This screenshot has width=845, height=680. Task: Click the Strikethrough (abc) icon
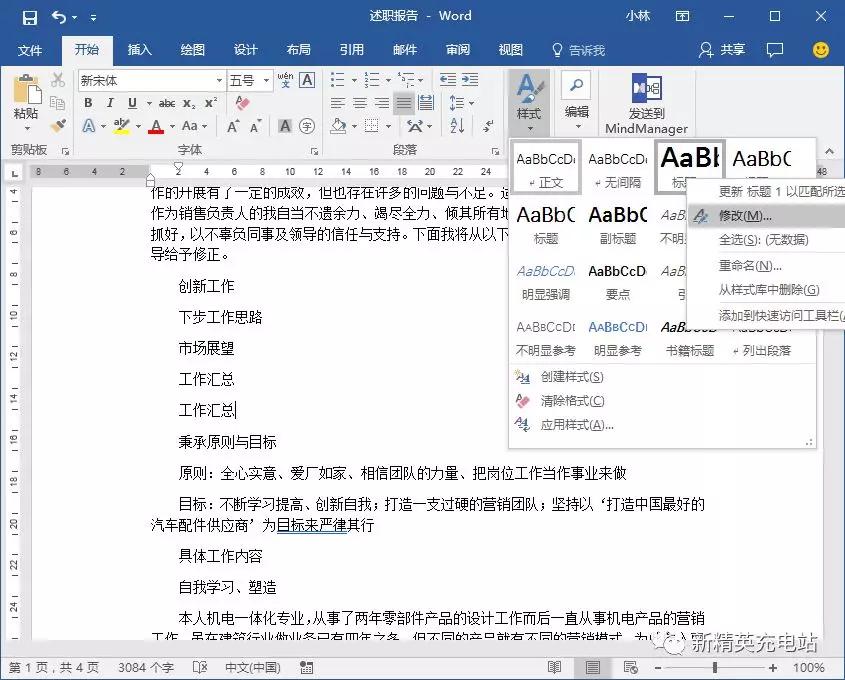(165, 103)
